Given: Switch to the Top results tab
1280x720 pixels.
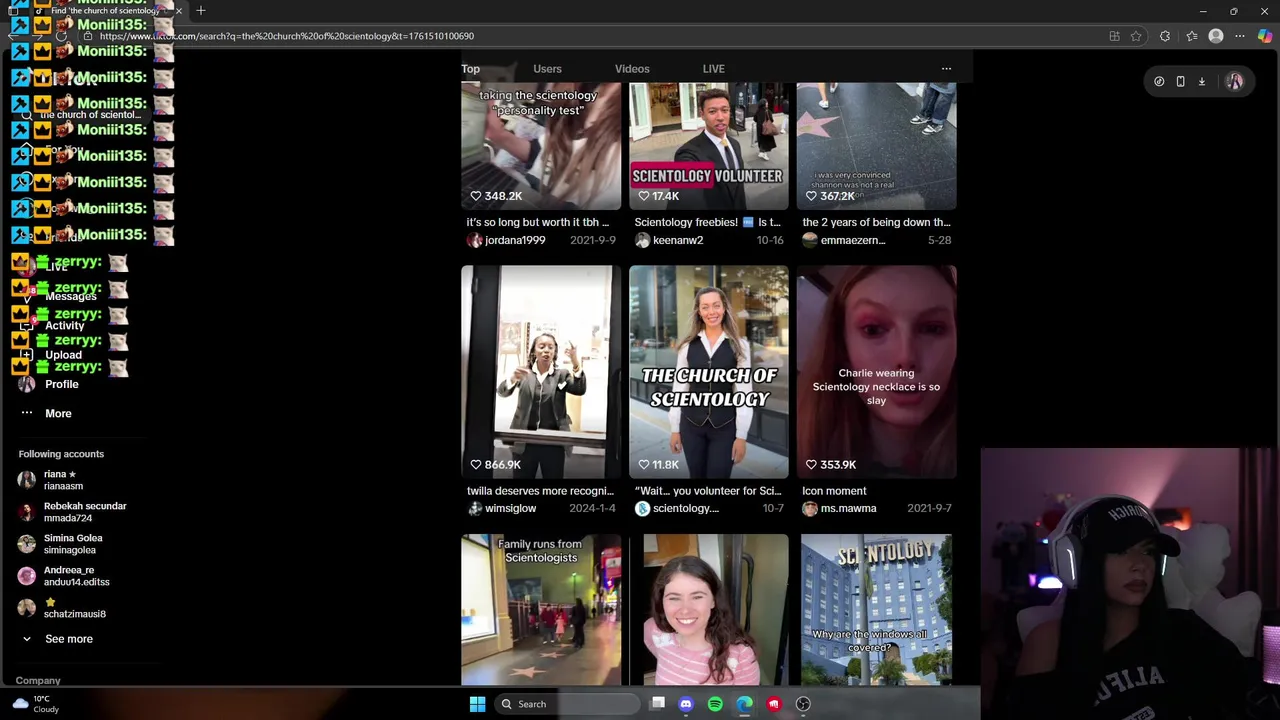Looking at the screenshot, I should pos(470,69).
